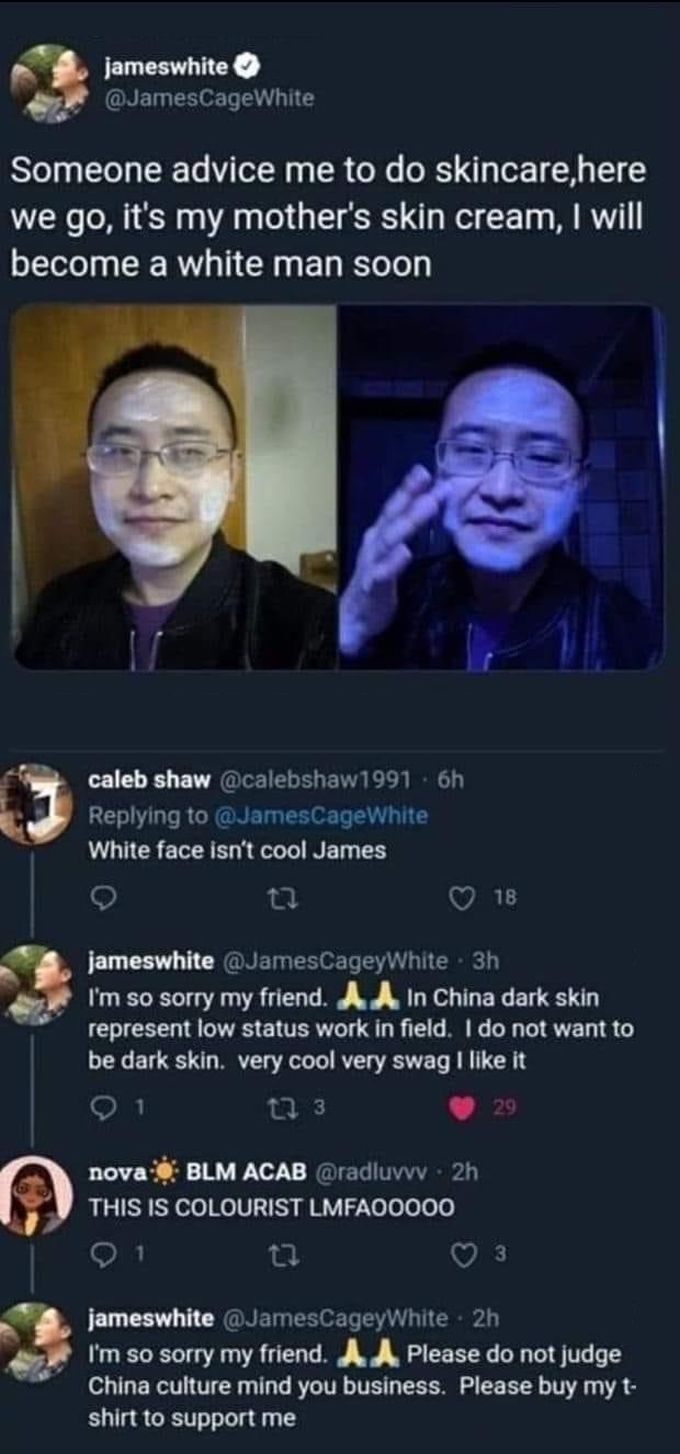The width and height of the screenshot is (680, 1454).
Task: Reply to nova's COLOURIST tweet
Action: 101,1255
